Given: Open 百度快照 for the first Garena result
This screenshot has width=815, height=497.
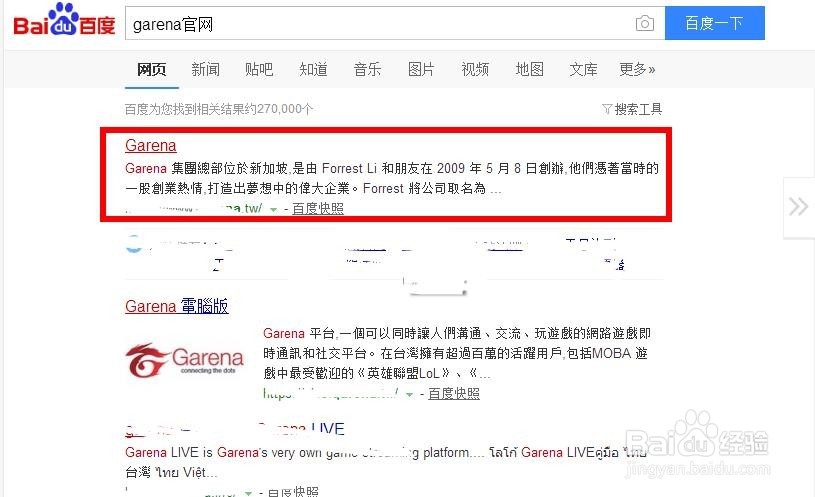Looking at the screenshot, I should 318,208.
